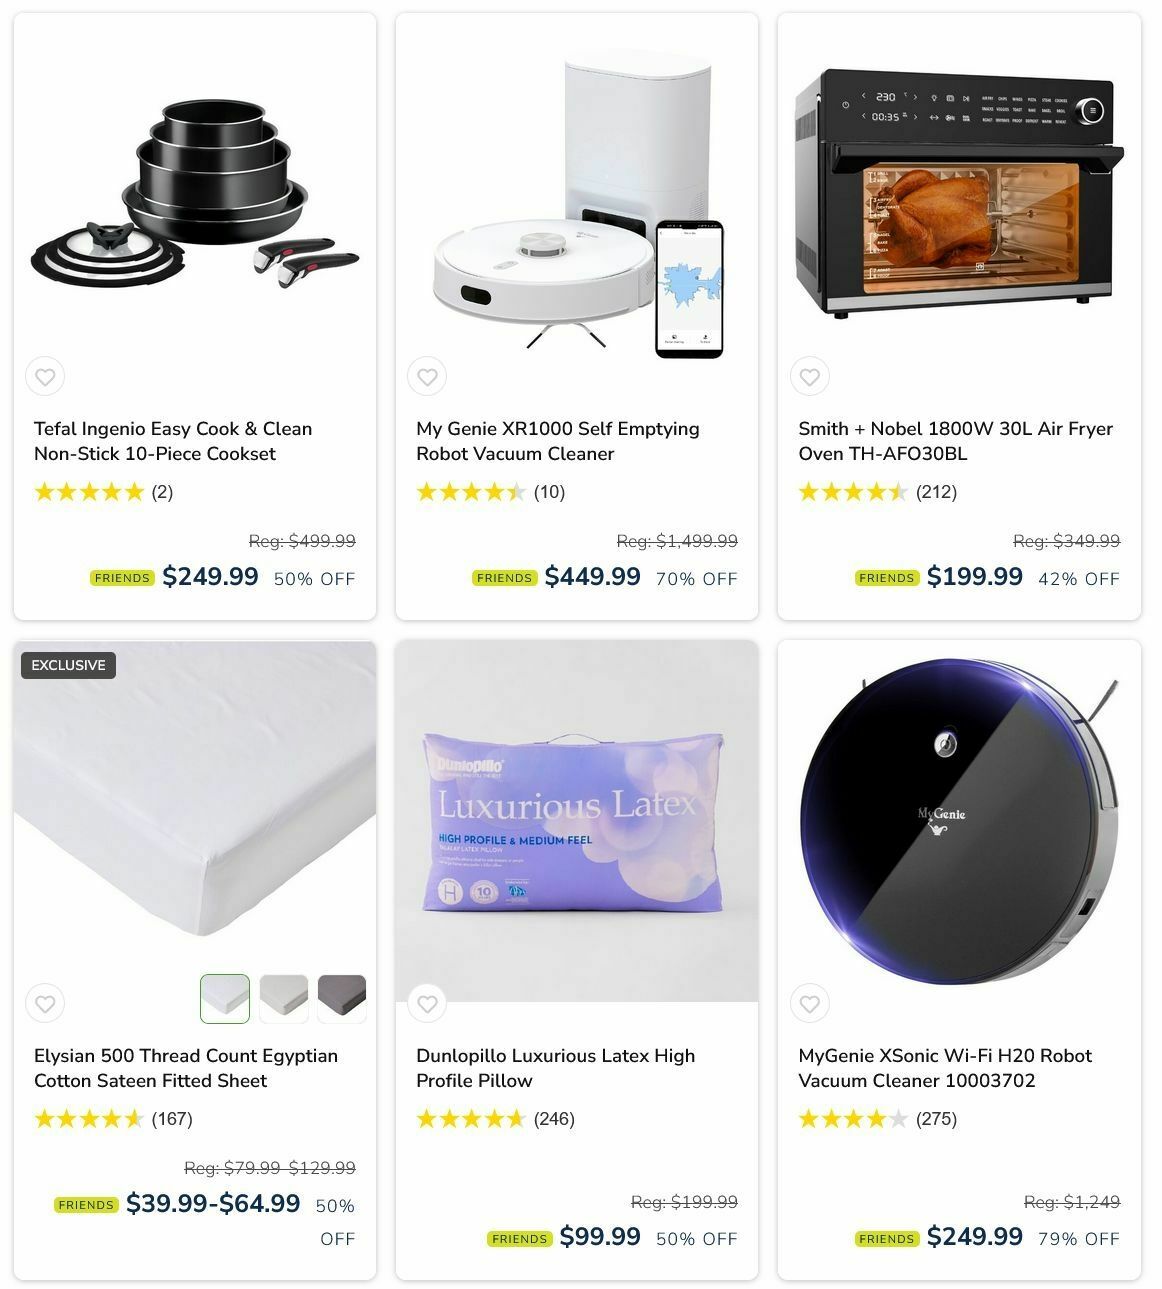Add MyGenie XSonic H20 to wishlist
The height and width of the screenshot is (1289, 1162).
pos(810,1003)
